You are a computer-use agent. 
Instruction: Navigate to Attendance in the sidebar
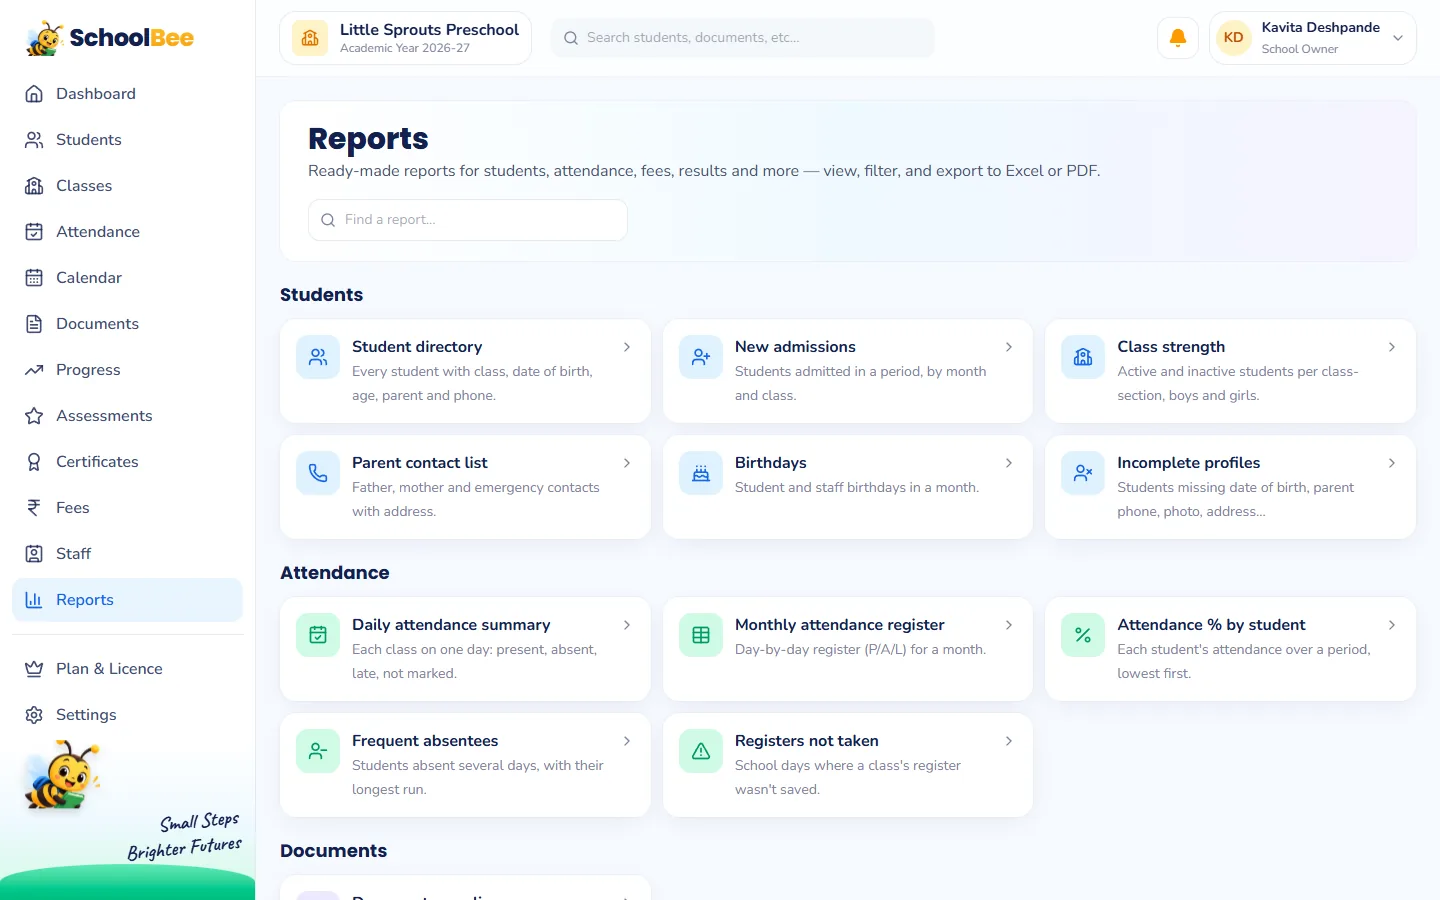[127, 232]
